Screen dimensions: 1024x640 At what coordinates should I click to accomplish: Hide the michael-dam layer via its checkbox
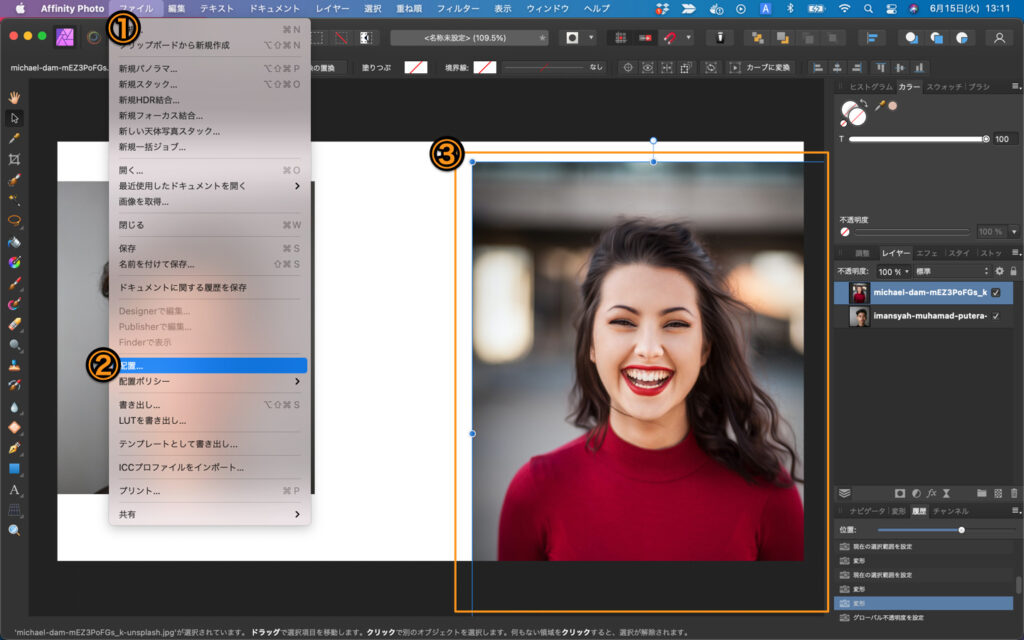tap(995, 293)
